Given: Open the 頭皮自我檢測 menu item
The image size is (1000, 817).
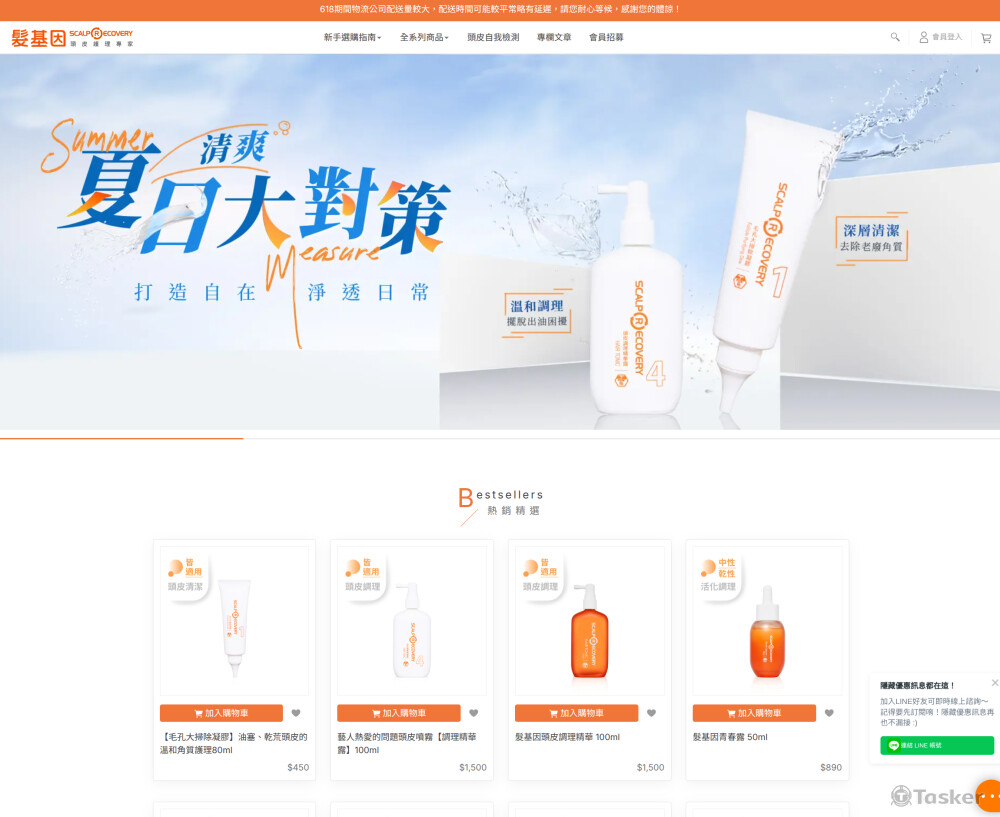Looking at the screenshot, I should [x=493, y=37].
